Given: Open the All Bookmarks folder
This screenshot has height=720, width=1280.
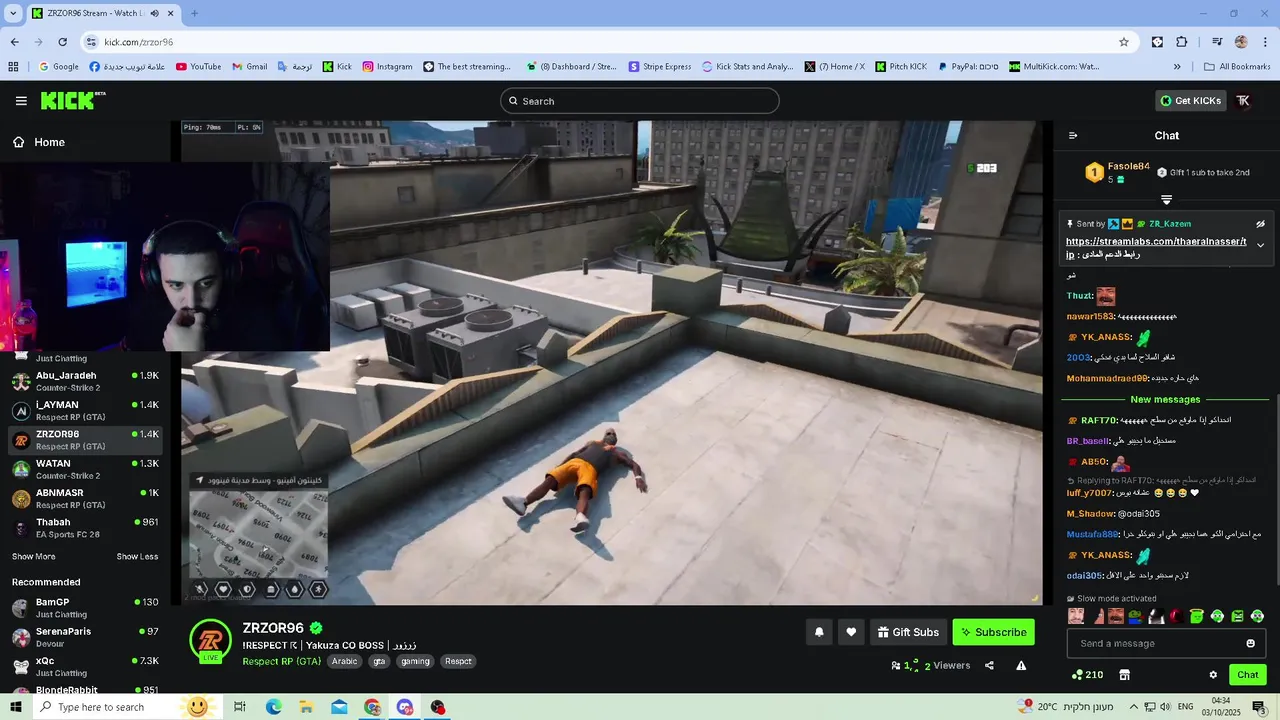Looking at the screenshot, I should 1237,67.
